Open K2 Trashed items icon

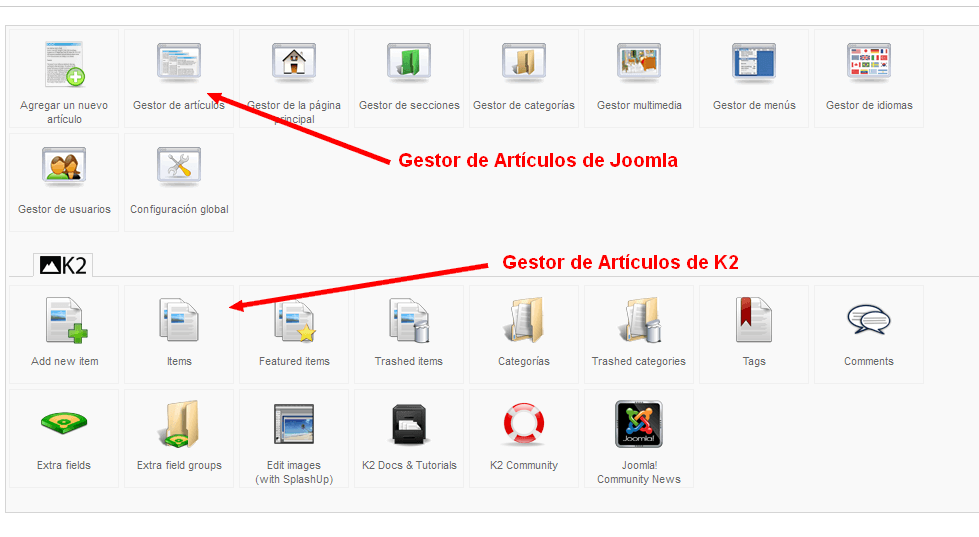(410, 320)
